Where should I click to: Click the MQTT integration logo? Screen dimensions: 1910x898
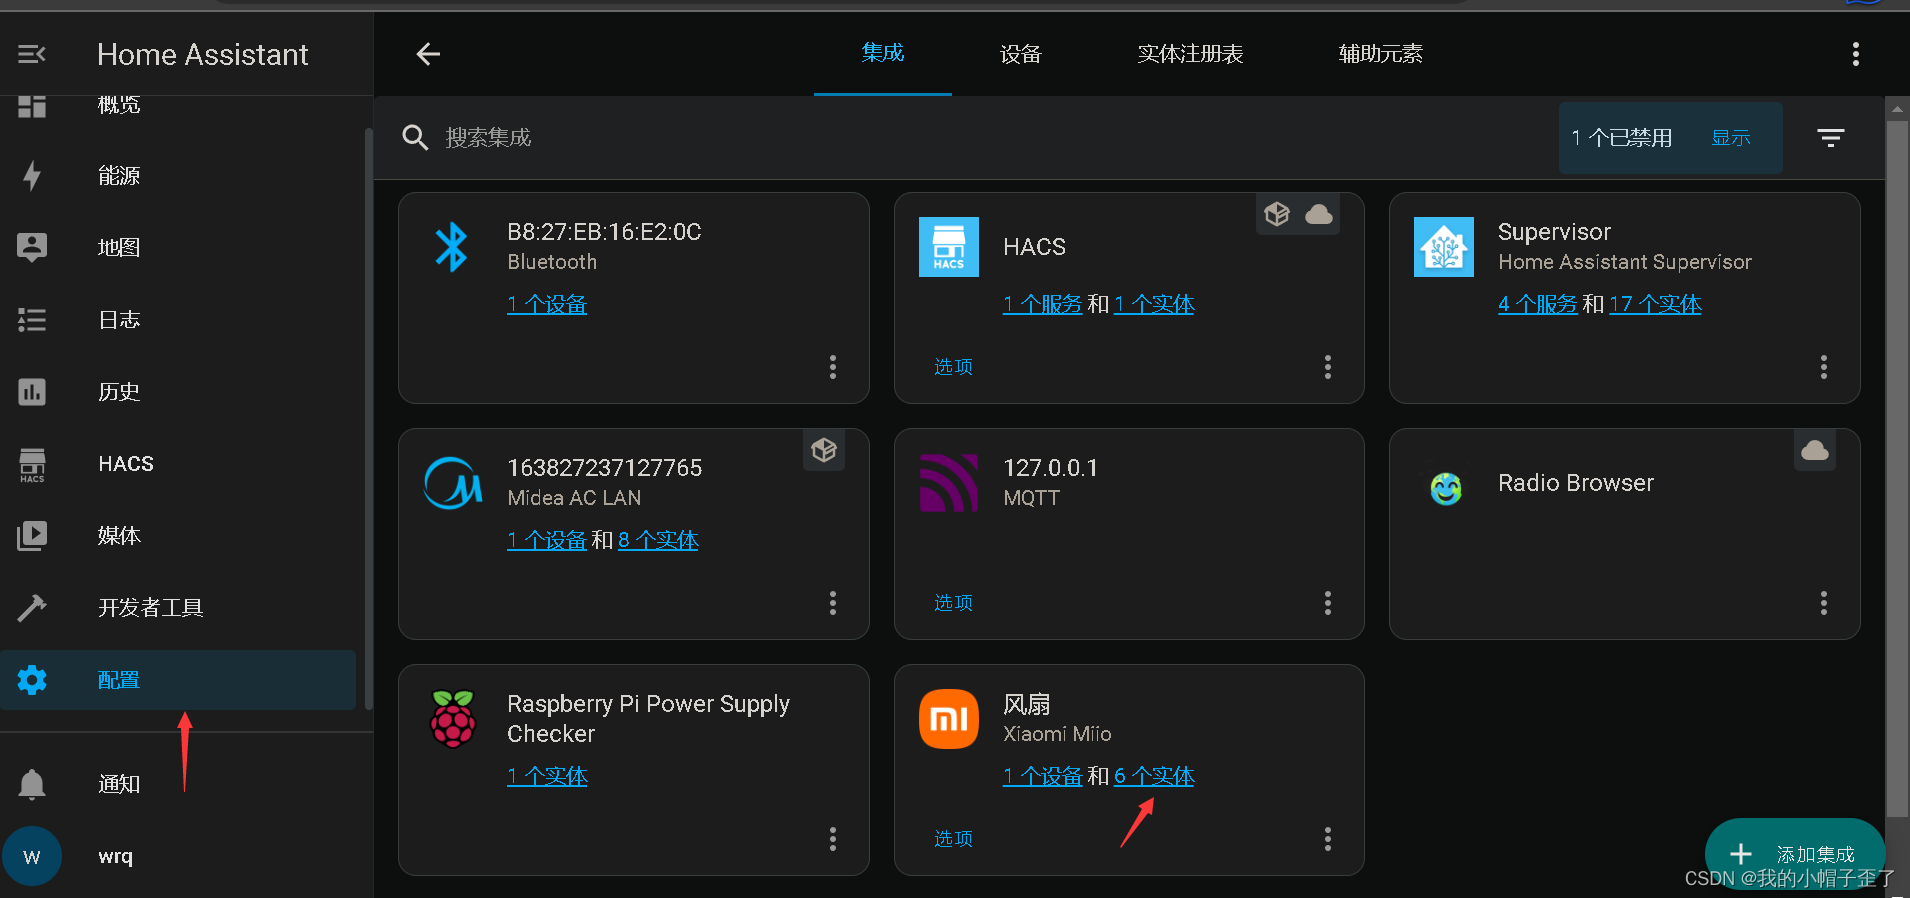coord(949,483)
